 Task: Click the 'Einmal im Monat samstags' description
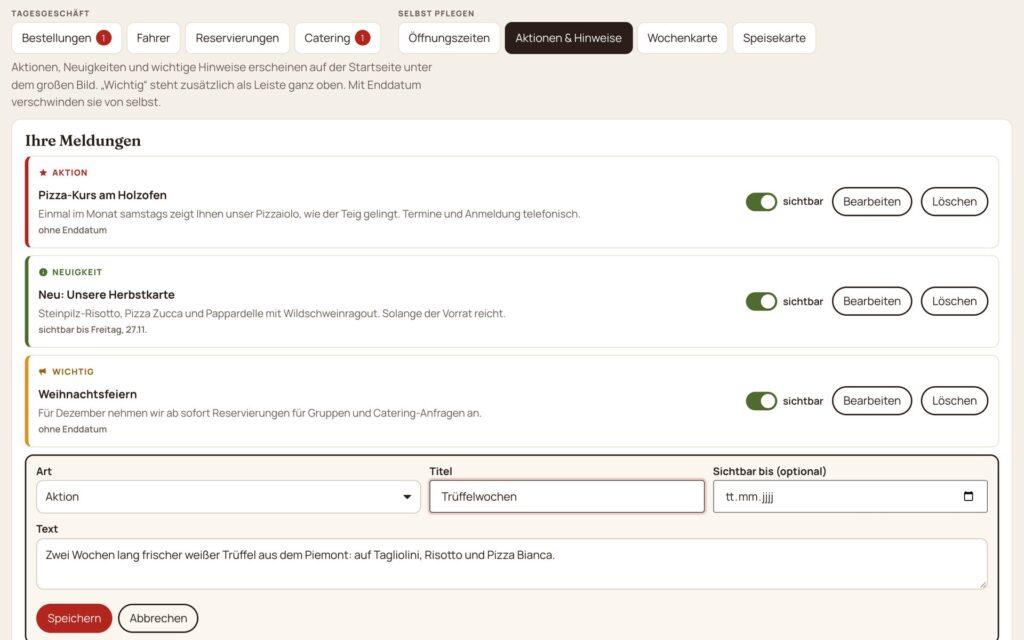click(x=309, y=214)
